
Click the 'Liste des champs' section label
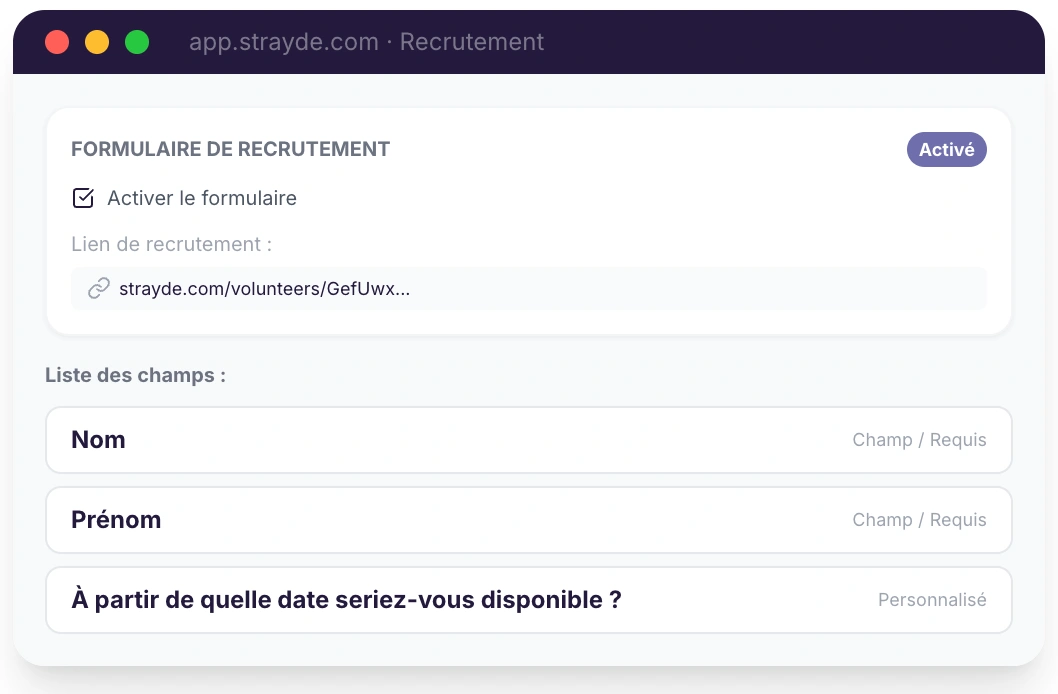[135, 375]
